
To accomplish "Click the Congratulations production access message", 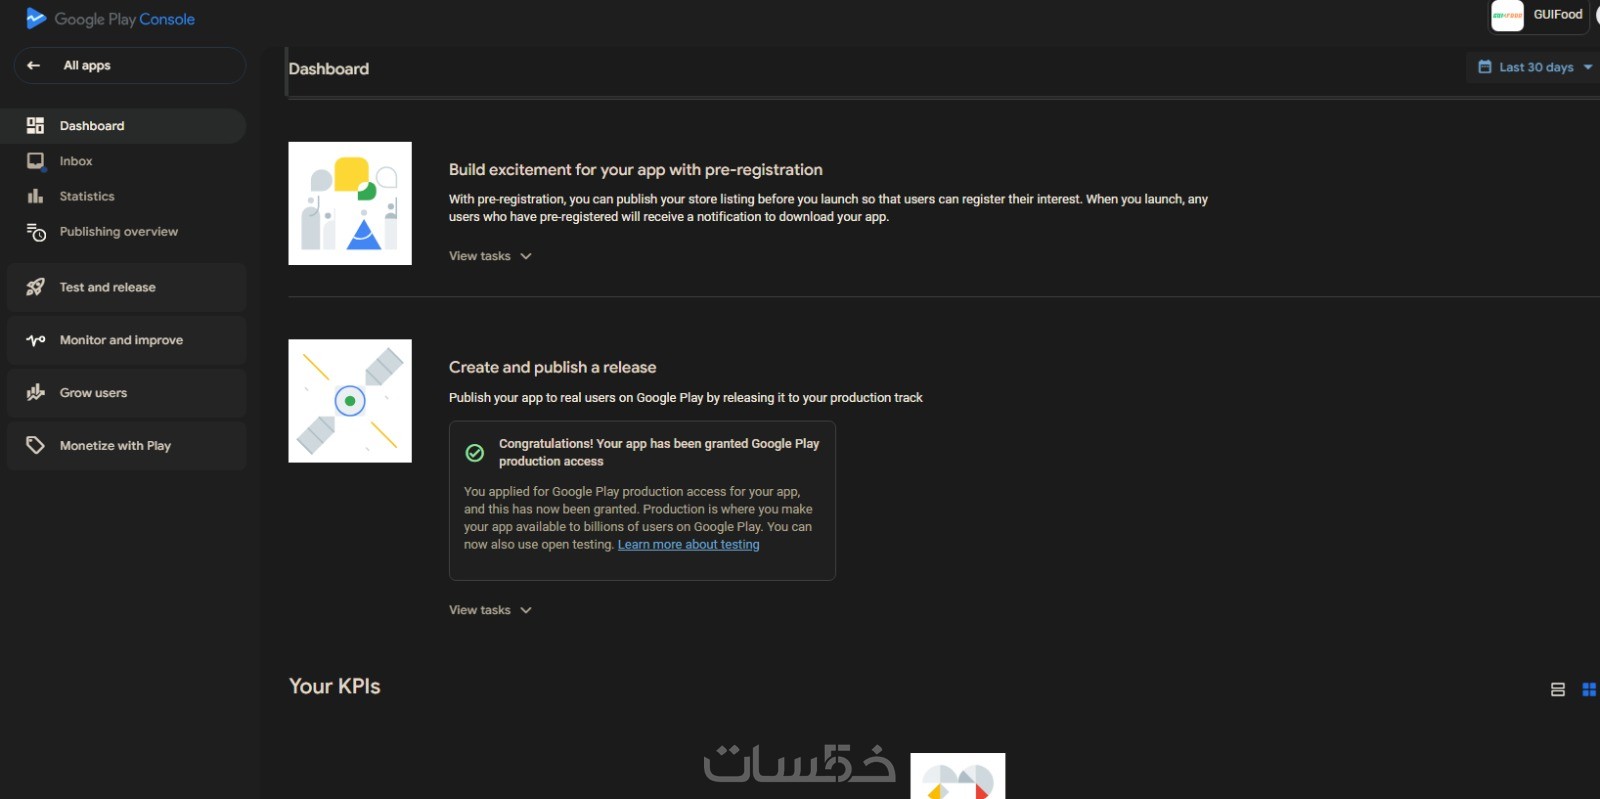I will (659, 452).
